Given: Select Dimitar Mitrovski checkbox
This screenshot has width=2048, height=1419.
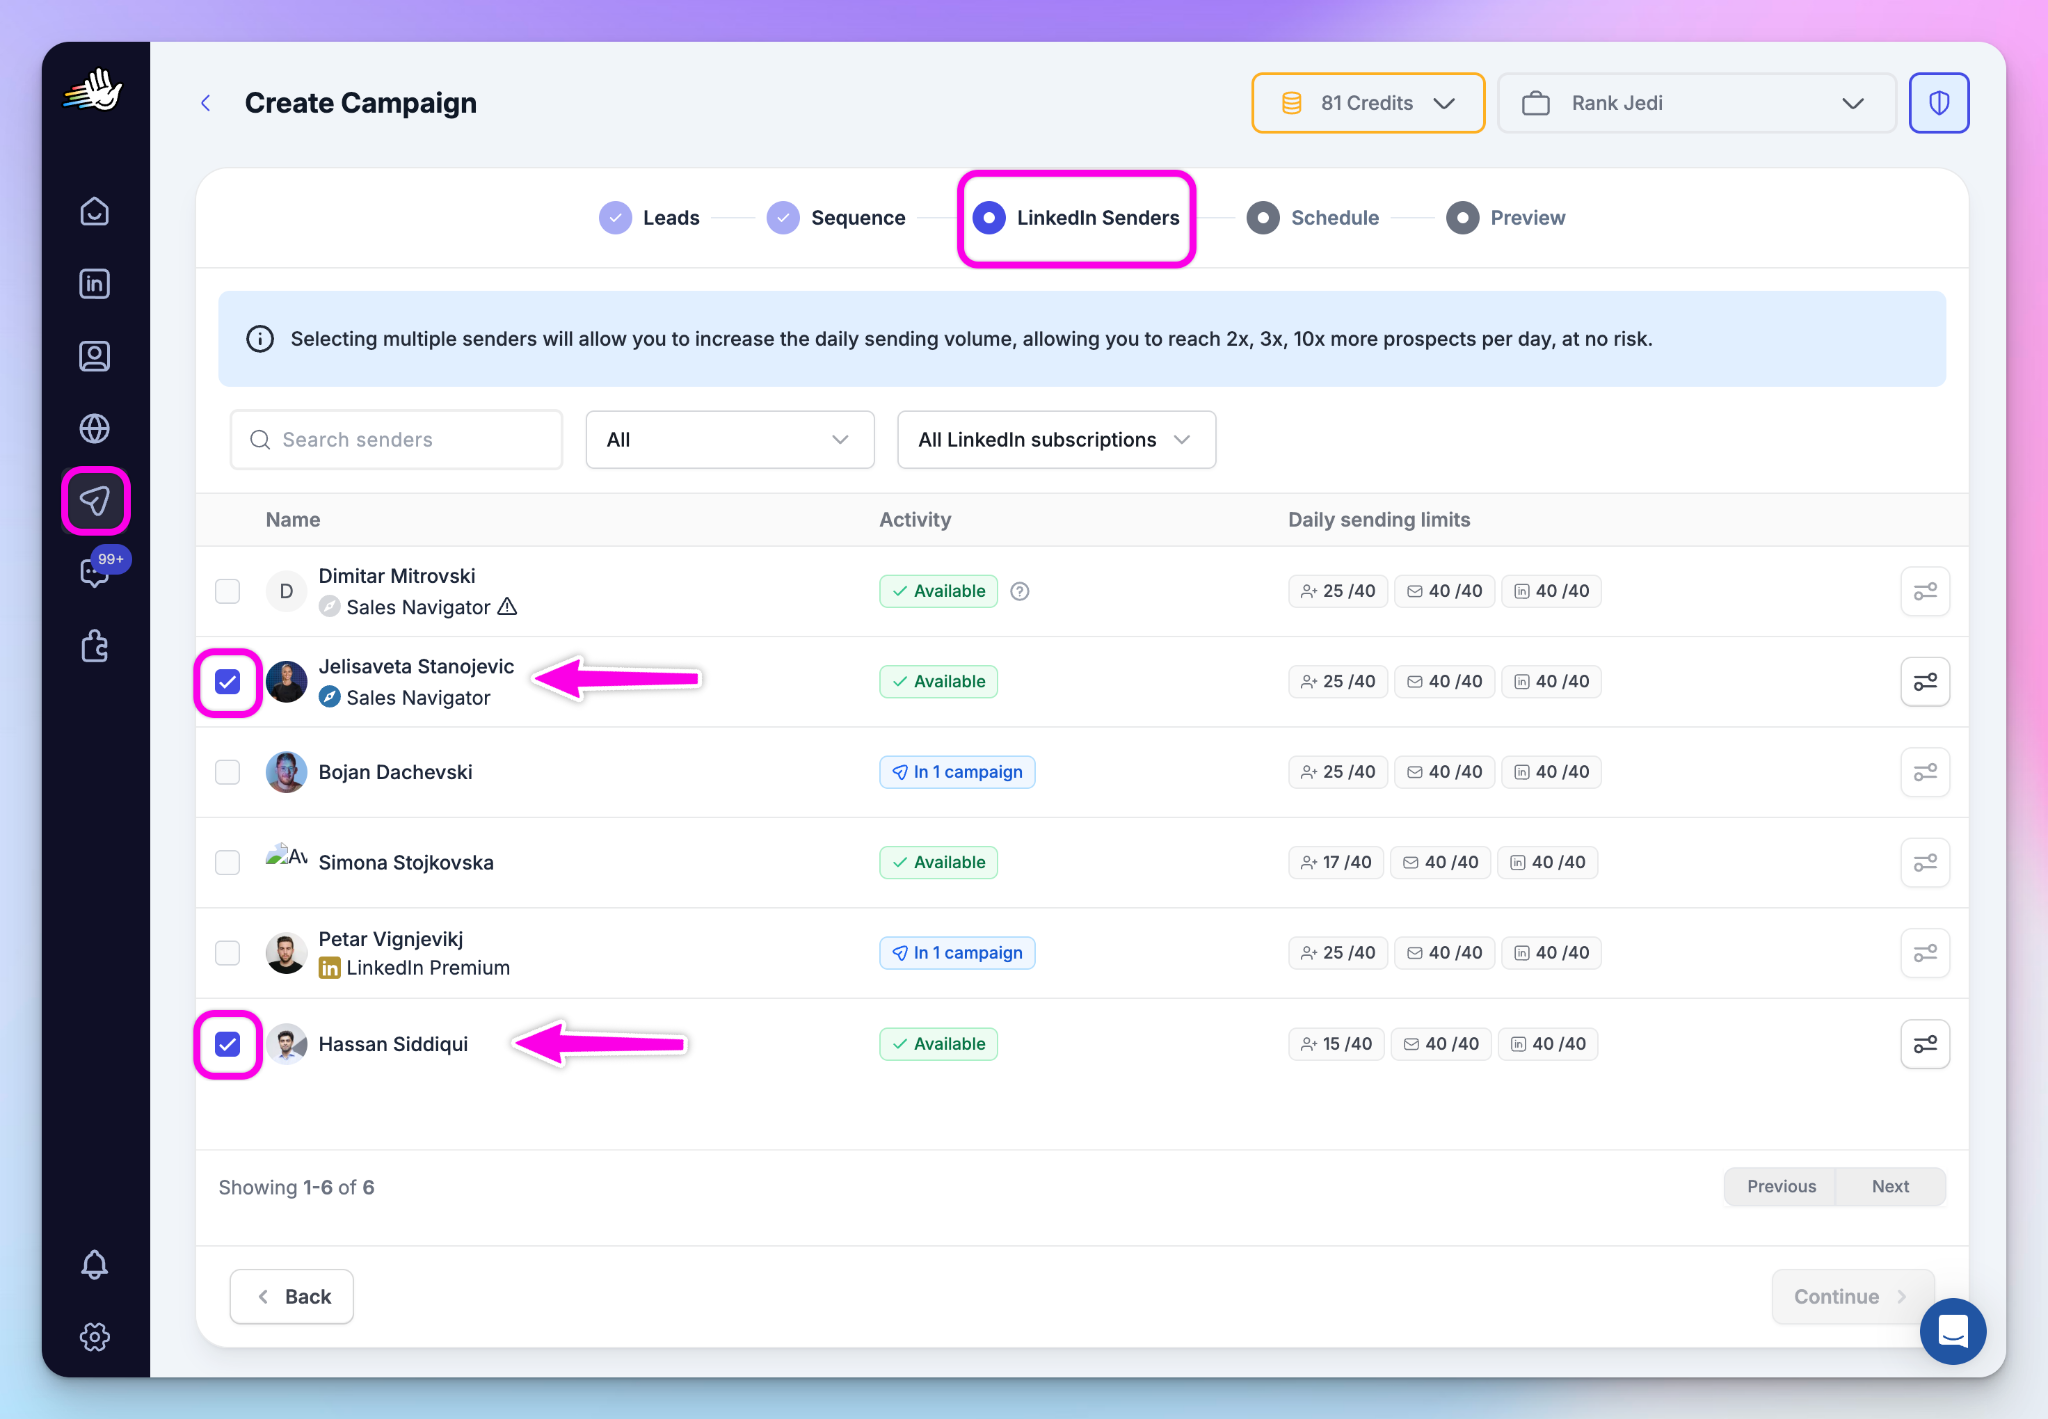Looking at the screenshot, I should (228, 591).
